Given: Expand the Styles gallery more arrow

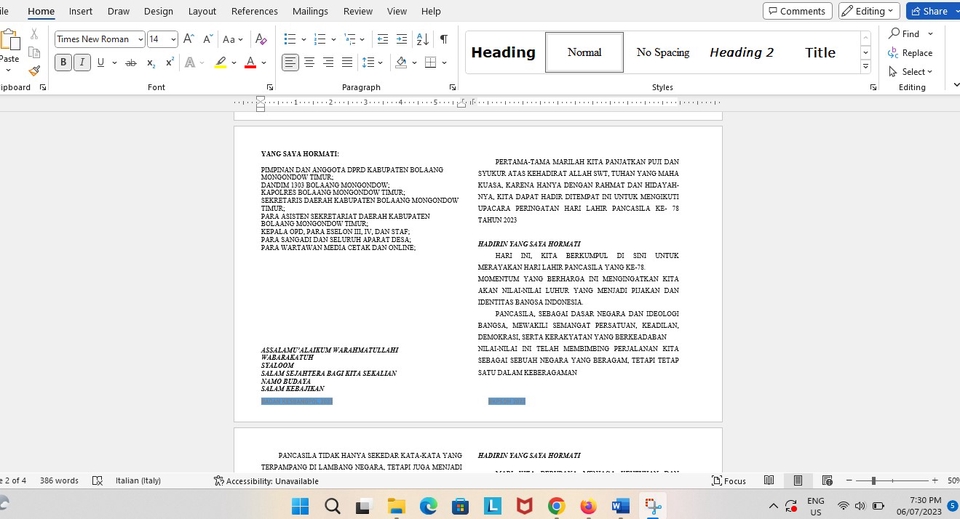Looking at the screenshot, I should tap(866, 66).
